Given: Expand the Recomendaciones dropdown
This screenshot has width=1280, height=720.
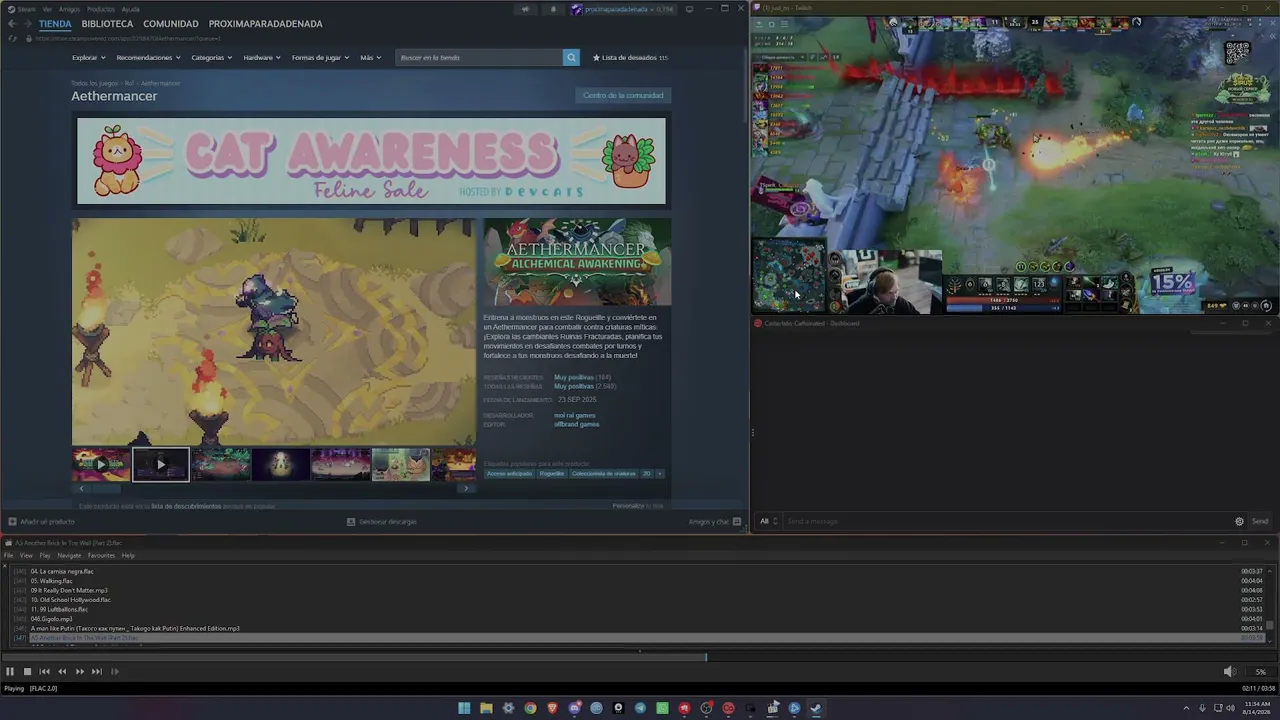Looking at the screenshot, I should pyautogui.click(x=148, y=57).
